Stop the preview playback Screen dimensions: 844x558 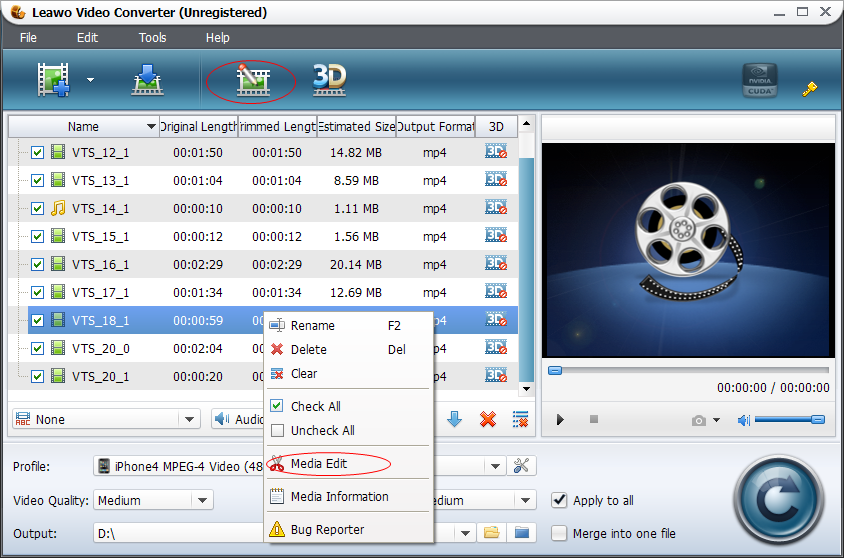(x=594, y=419)
